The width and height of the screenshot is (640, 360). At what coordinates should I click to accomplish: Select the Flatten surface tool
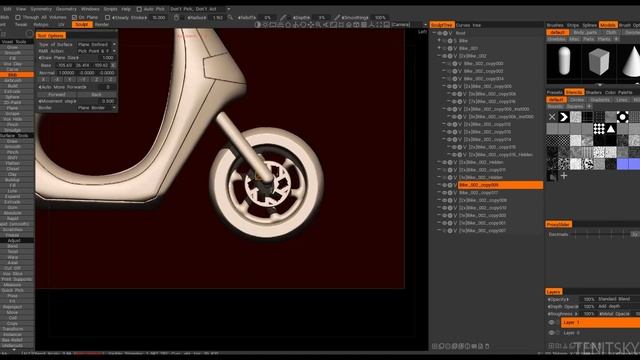(x=13, y=163)
